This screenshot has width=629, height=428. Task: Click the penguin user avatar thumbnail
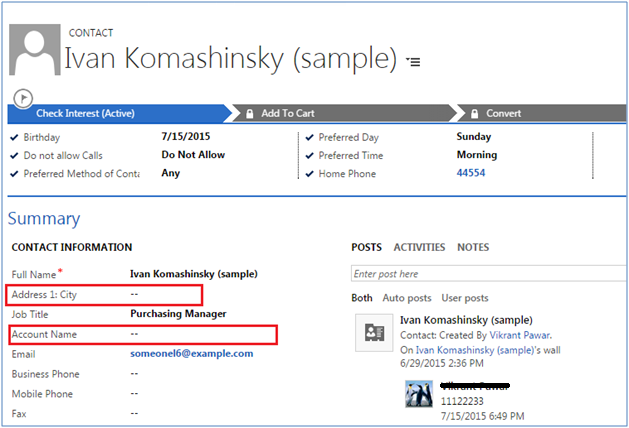point(419,394)
